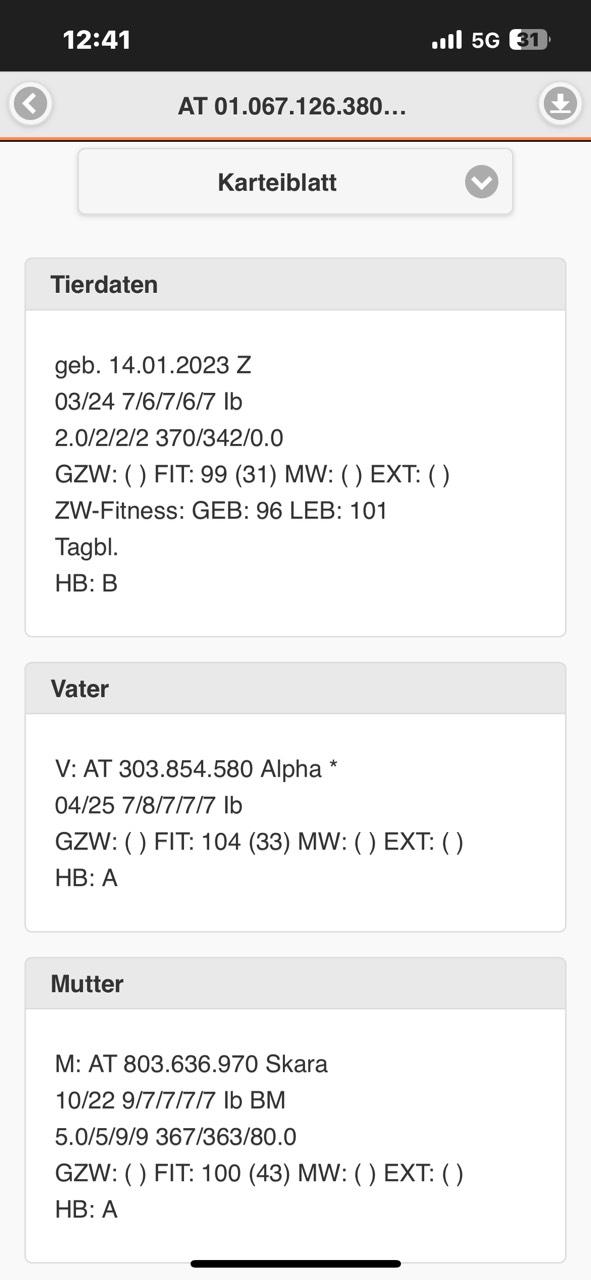The width and height of the screenshot is (591, 1280).
Task: Tap the home indicator bar
Action: [x=296, y=1264]
